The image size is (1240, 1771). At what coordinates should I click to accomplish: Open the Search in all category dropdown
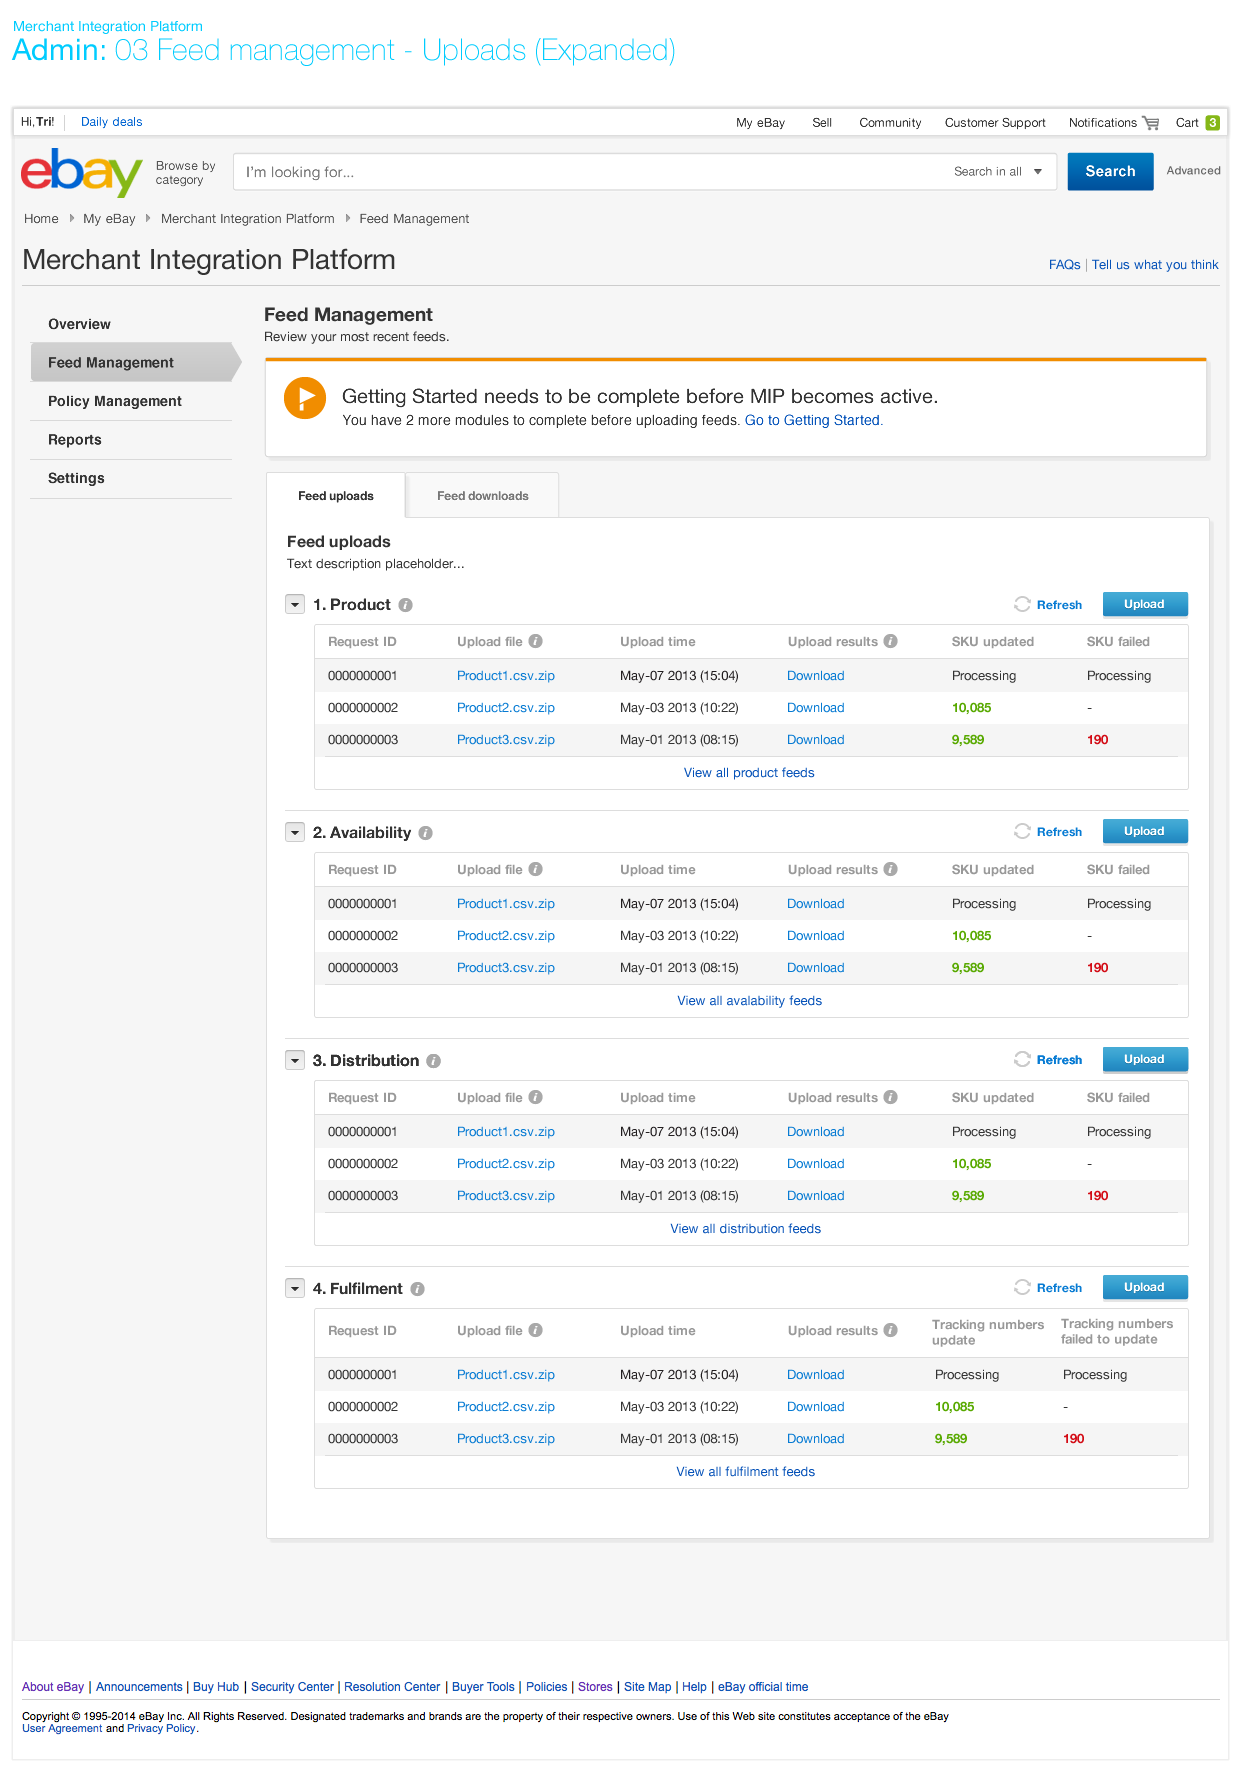pos(998,172)
